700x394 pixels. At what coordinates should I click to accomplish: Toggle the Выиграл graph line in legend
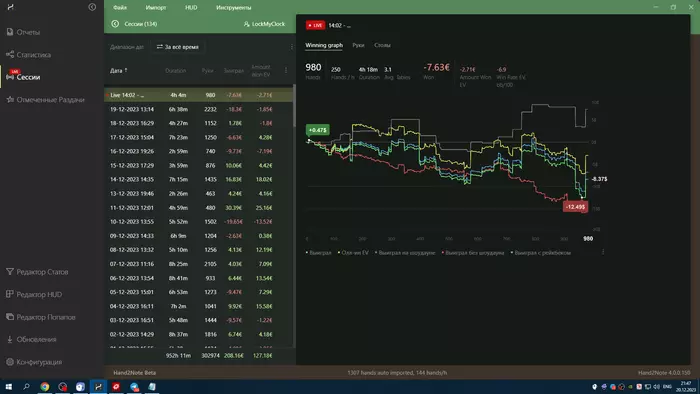pos(319,253)
